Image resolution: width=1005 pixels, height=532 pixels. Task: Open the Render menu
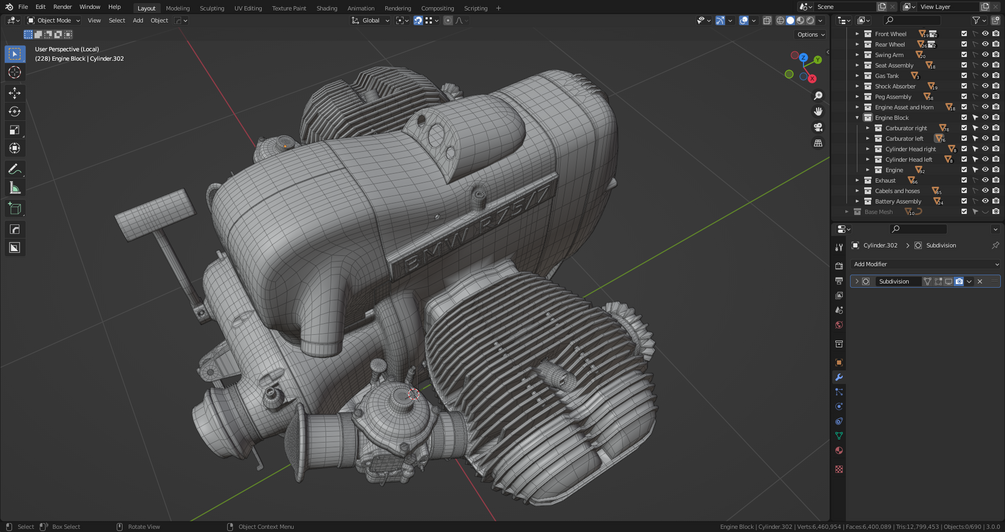(x=62, y=7)
